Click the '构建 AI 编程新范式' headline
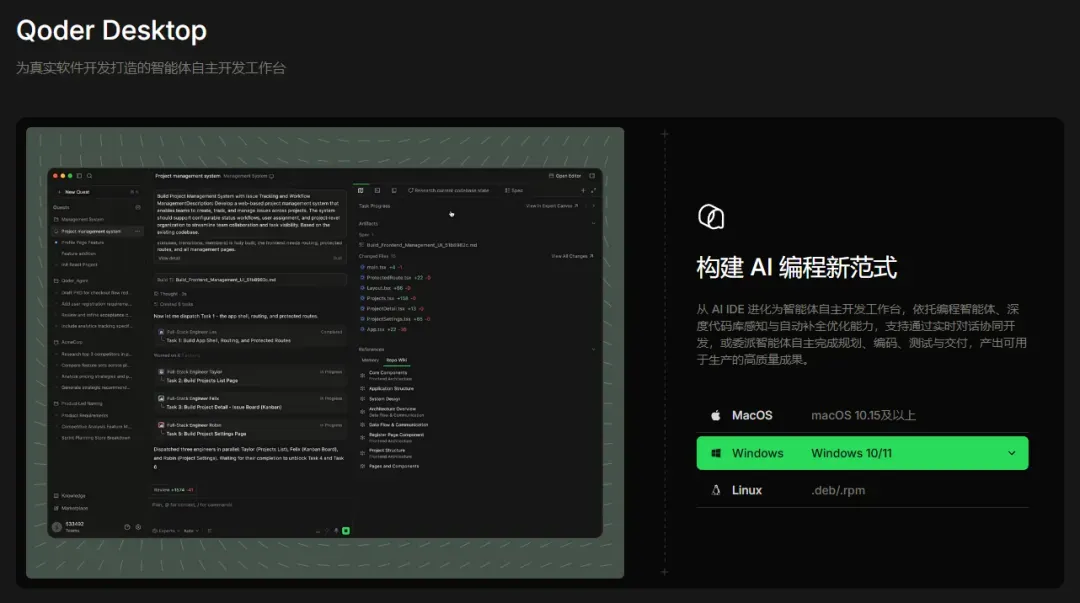 point(796,267)
